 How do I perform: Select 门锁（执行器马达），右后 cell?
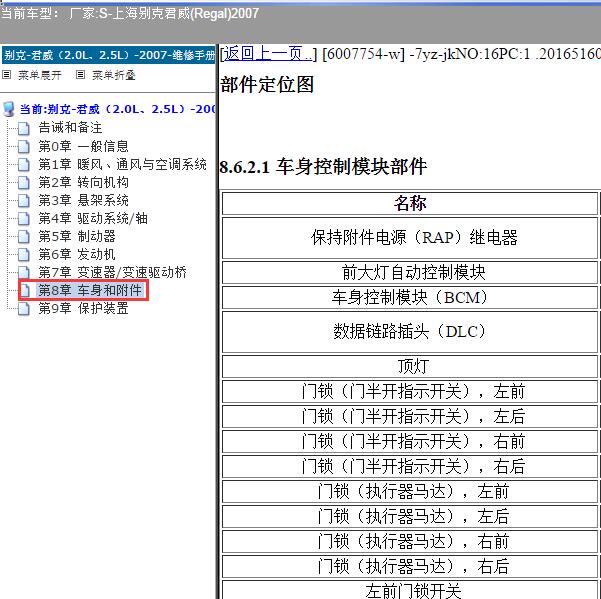(x=410, y=566)
